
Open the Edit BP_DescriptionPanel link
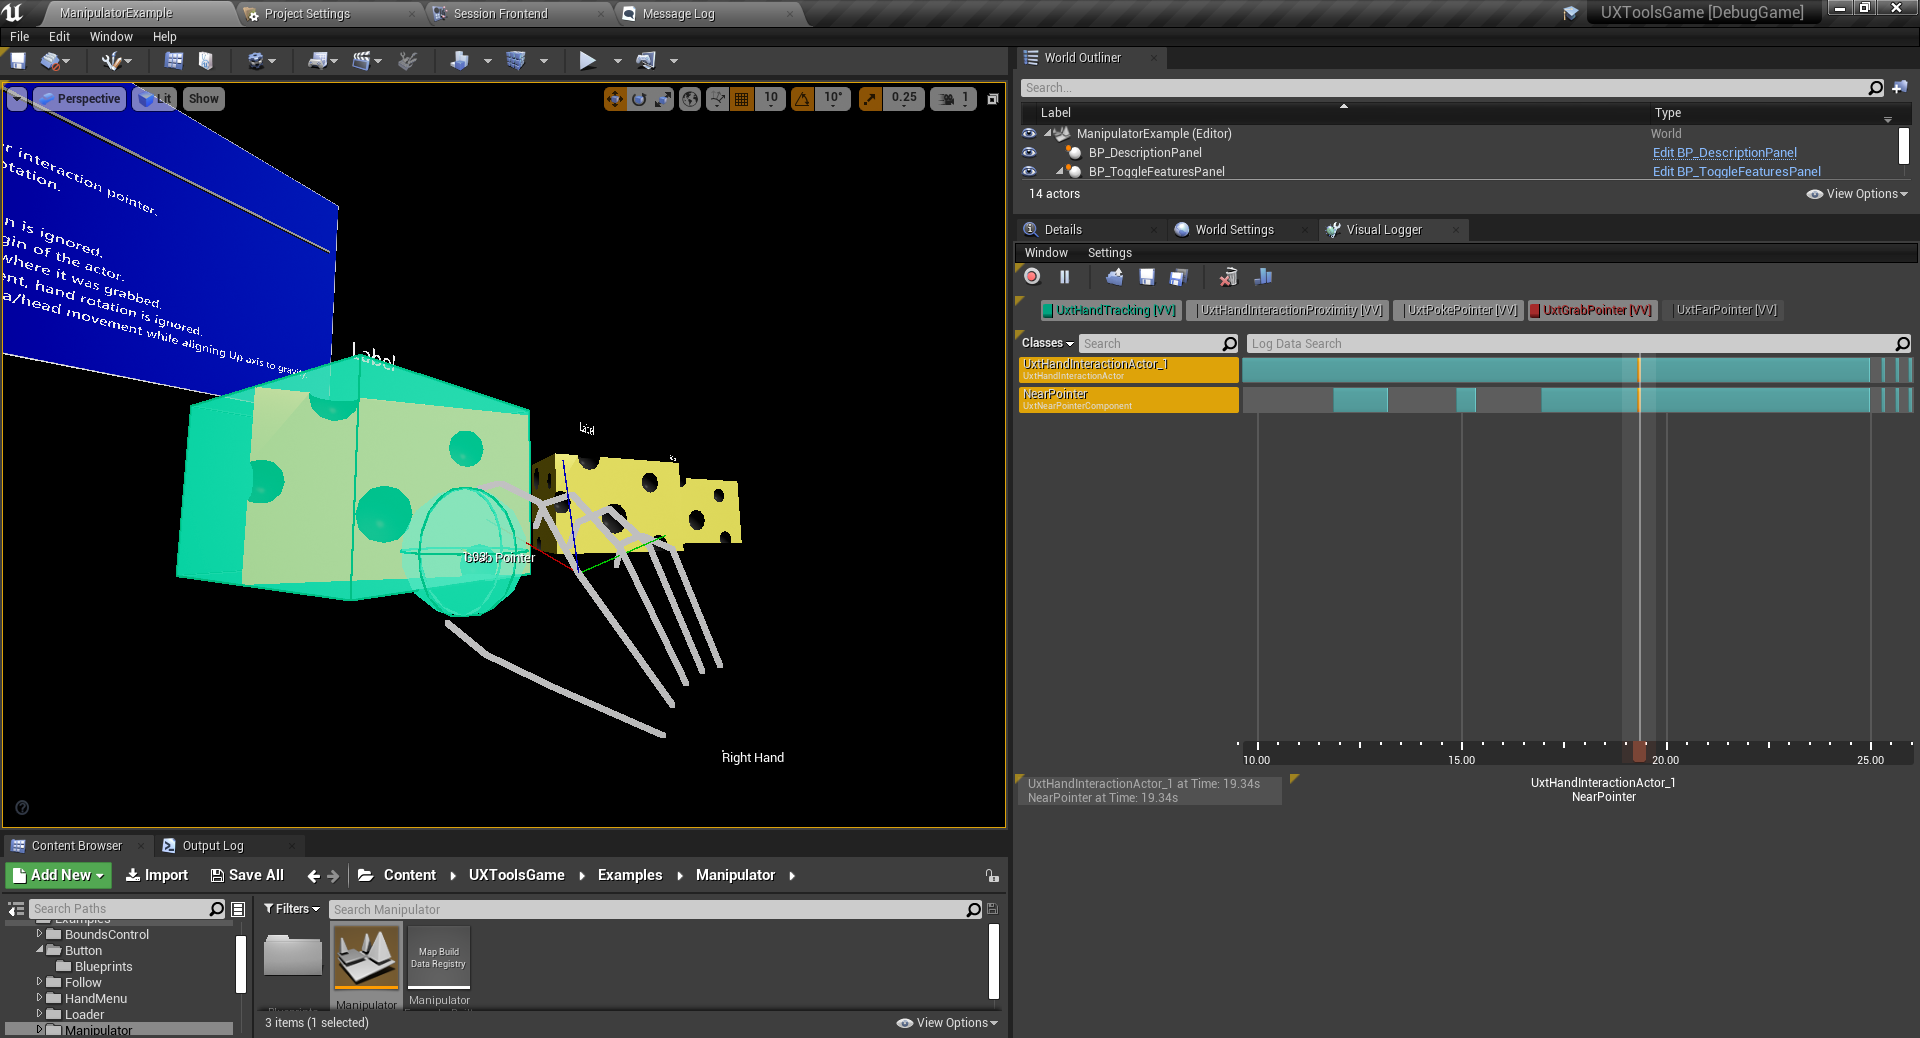[x=1724, y=153]
